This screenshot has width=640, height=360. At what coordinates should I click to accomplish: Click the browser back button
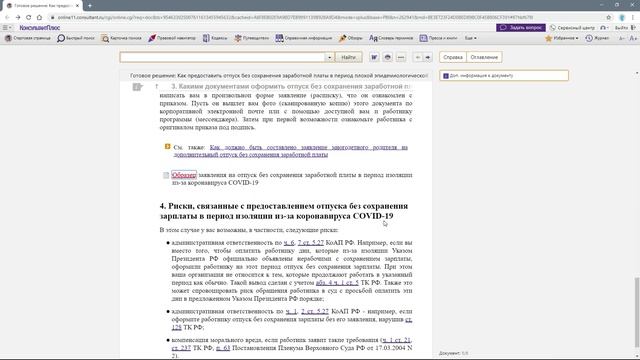coord(7,17)
